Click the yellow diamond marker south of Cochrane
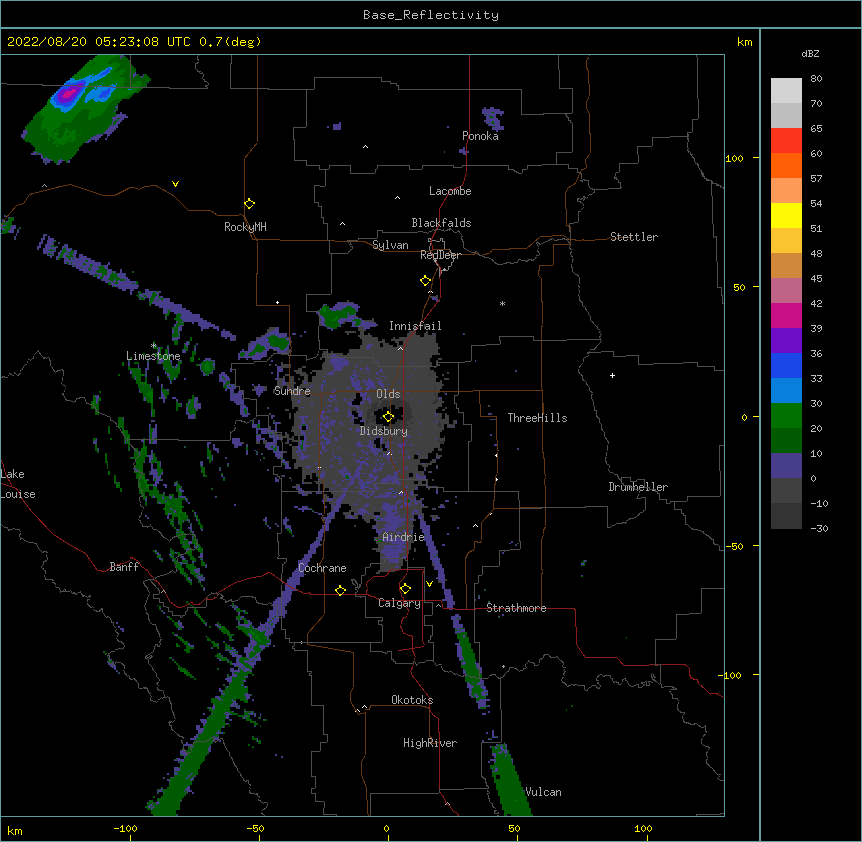Screen dimensions: 862x842 (x=340, y=590)
